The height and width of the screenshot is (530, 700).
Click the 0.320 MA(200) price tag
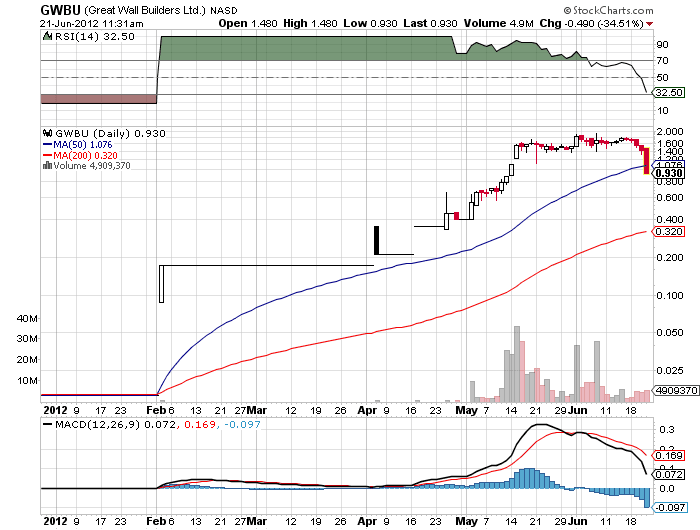click(669, 231)
